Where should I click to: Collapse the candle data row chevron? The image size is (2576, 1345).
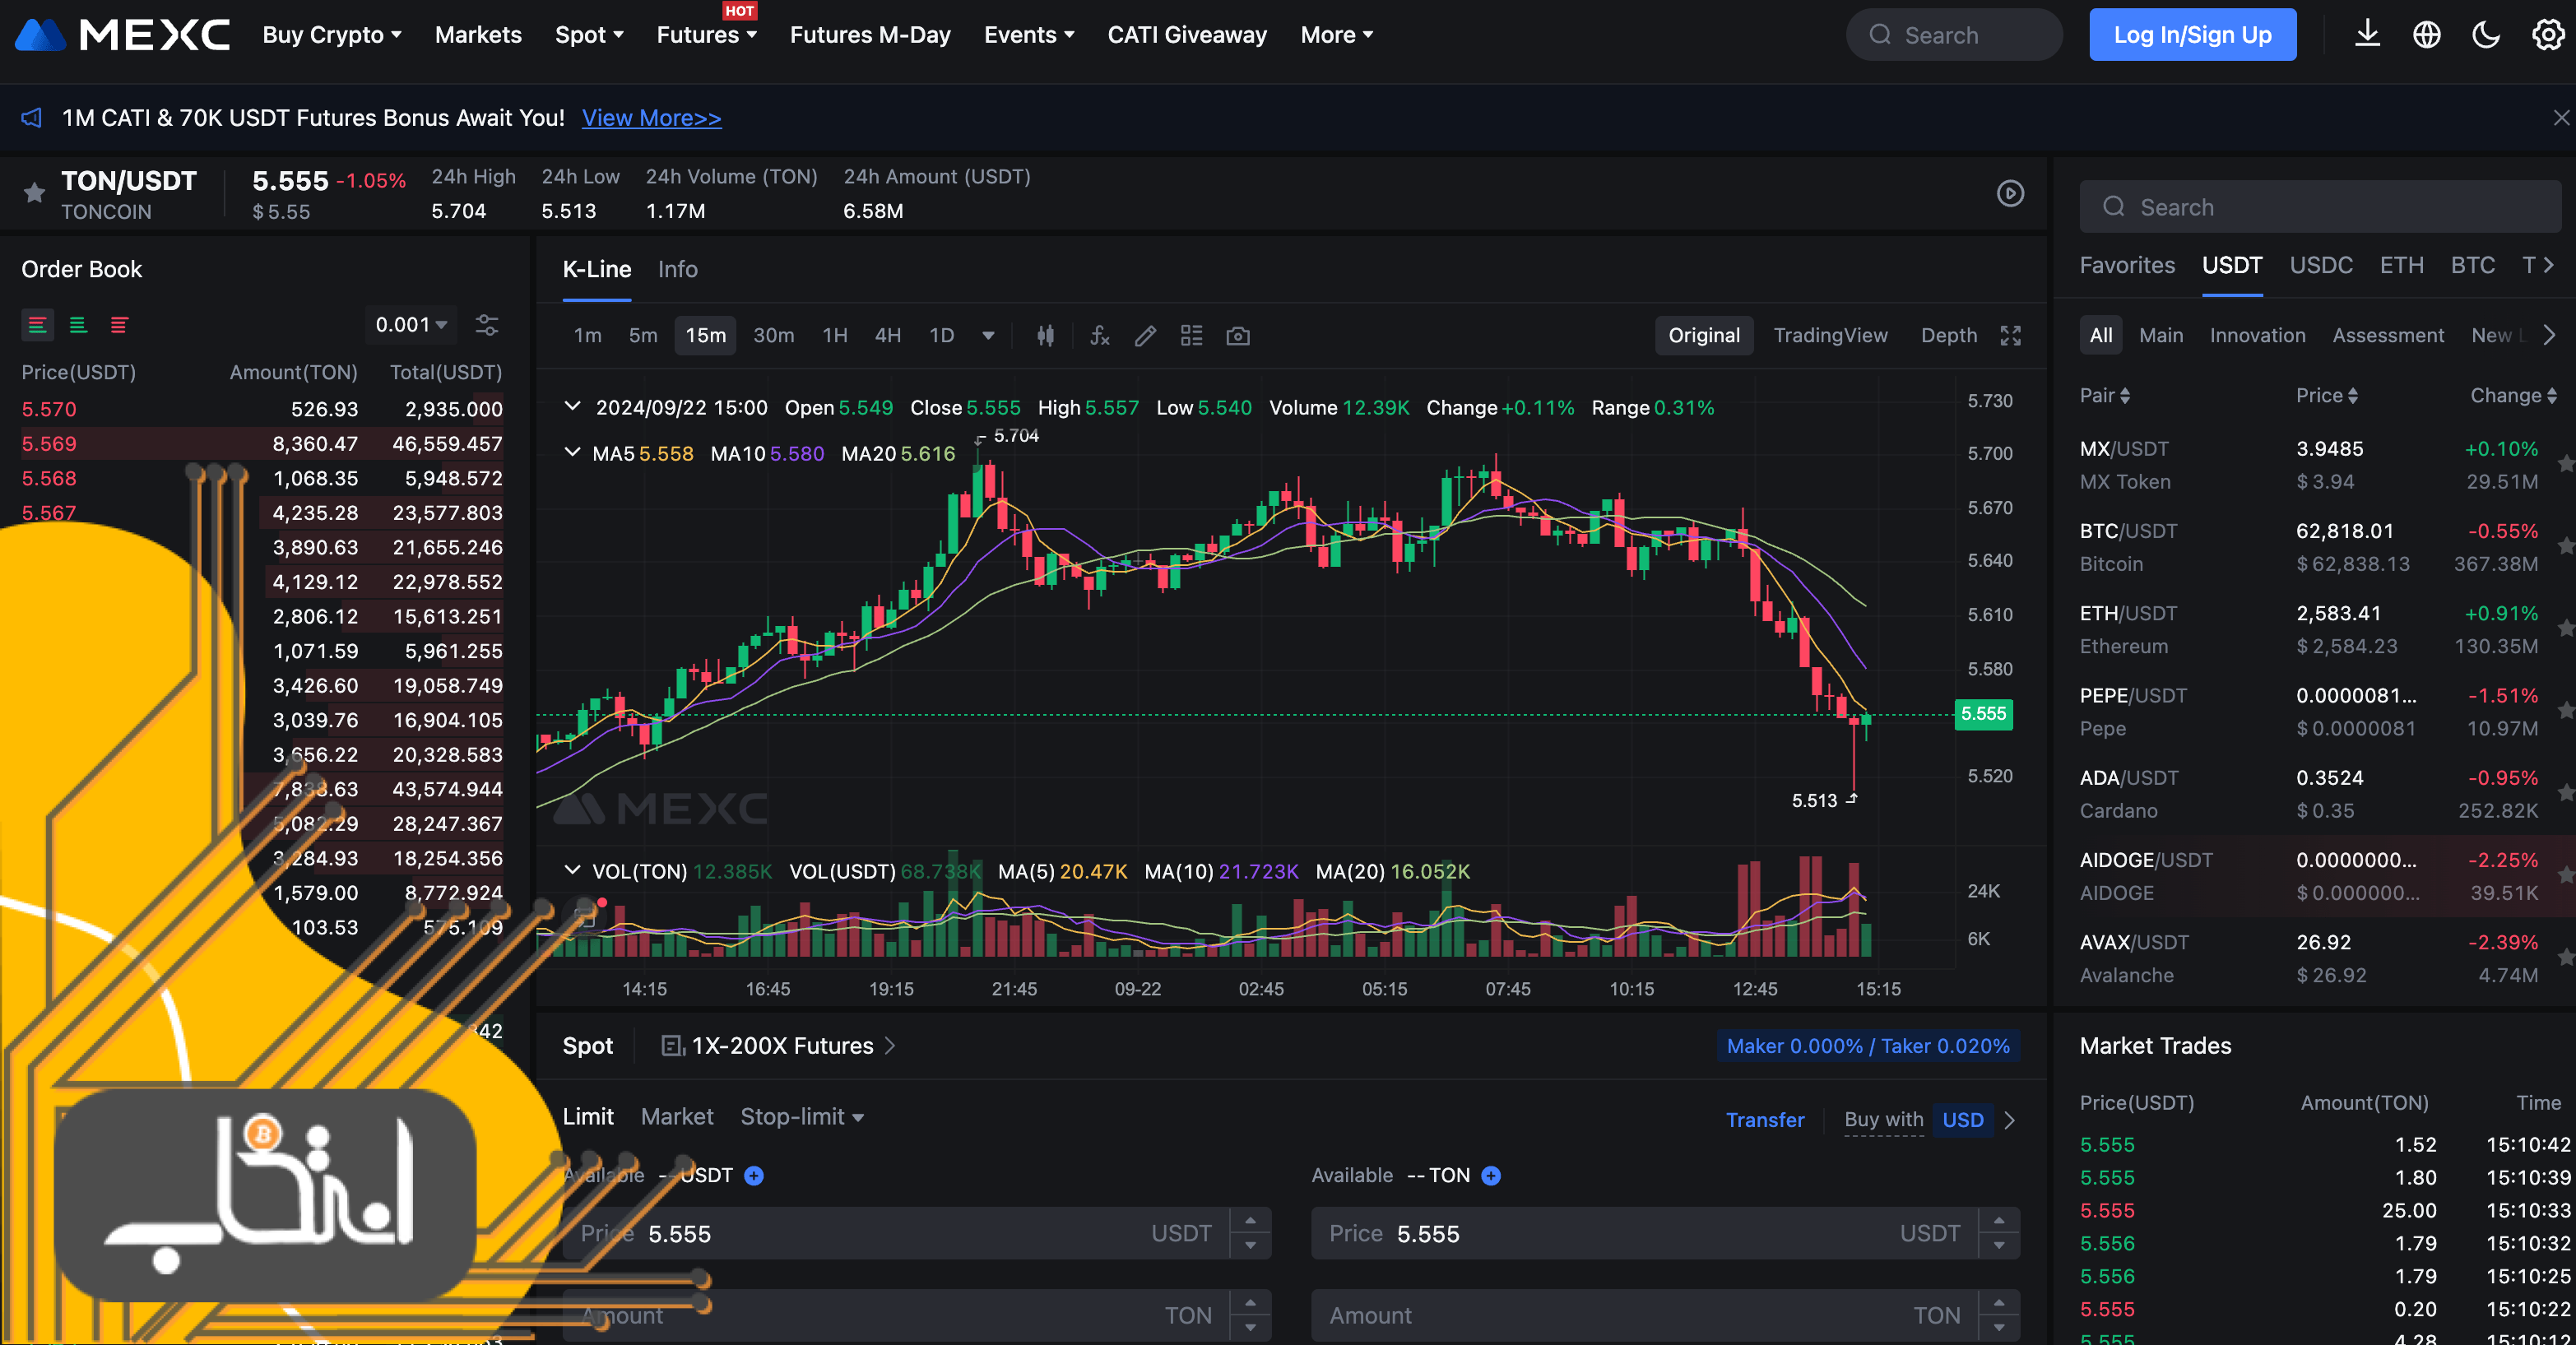click(x=572, y=407)
